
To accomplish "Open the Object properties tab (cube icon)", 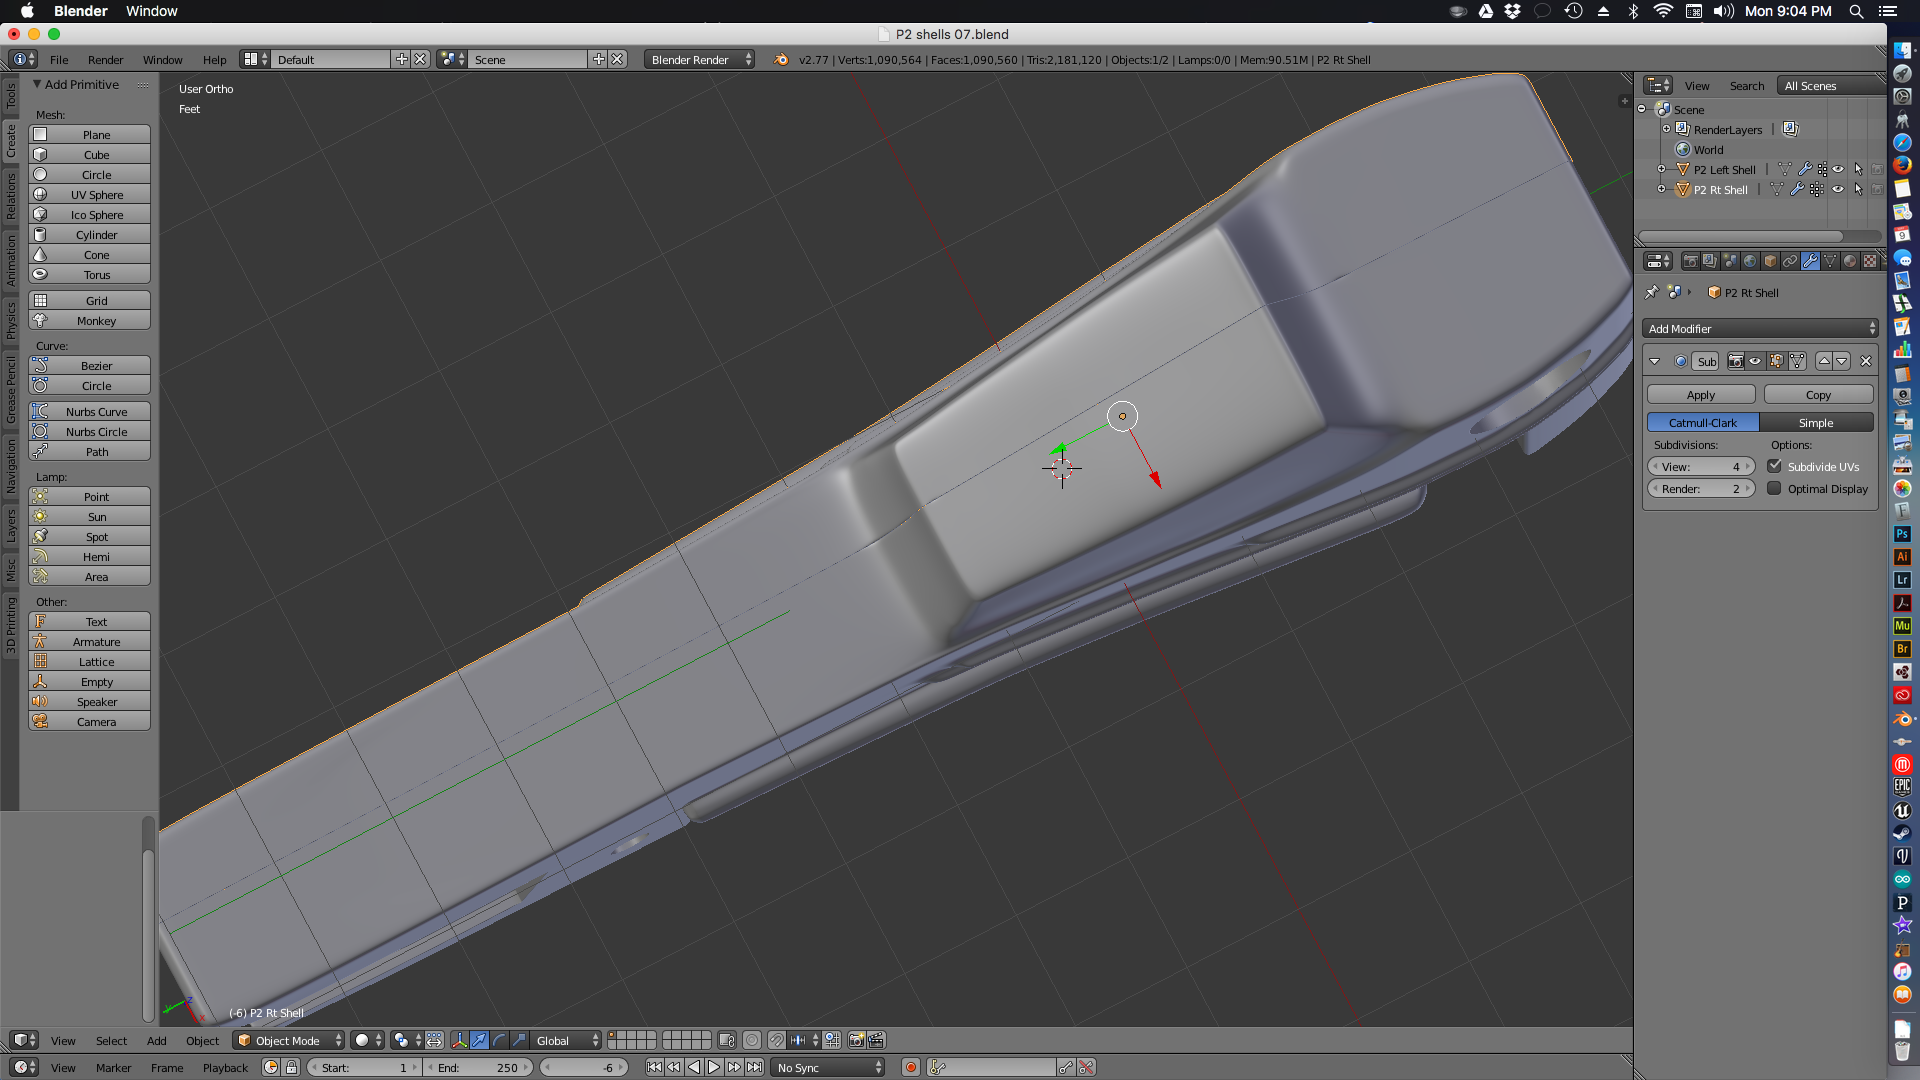I will pos(1770,261).
